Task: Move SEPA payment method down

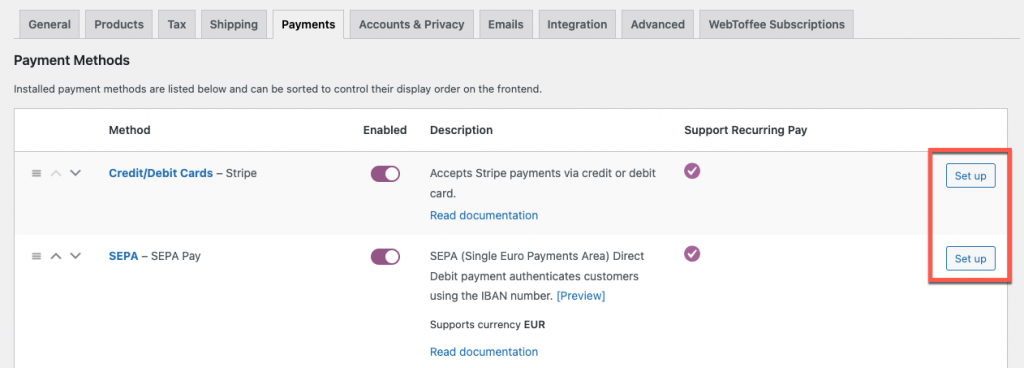Action: tap(75, 256)
